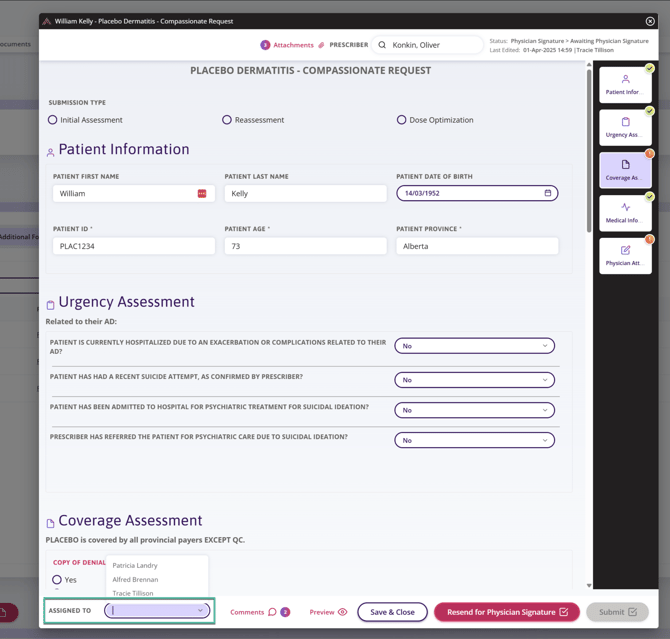Click the person icon on Patient Info card
Screen dimensions: 670x639
tap(626, 79)
